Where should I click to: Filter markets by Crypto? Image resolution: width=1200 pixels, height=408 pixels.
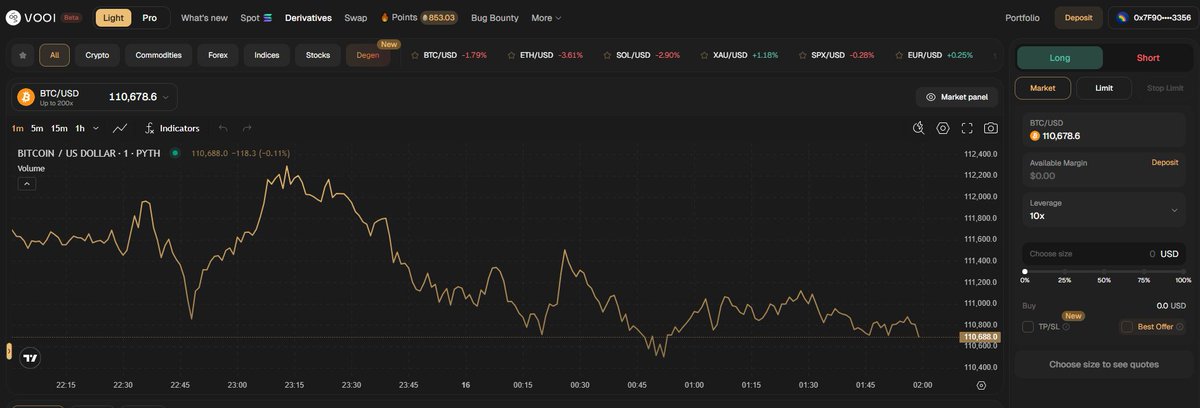click(97, 55)
